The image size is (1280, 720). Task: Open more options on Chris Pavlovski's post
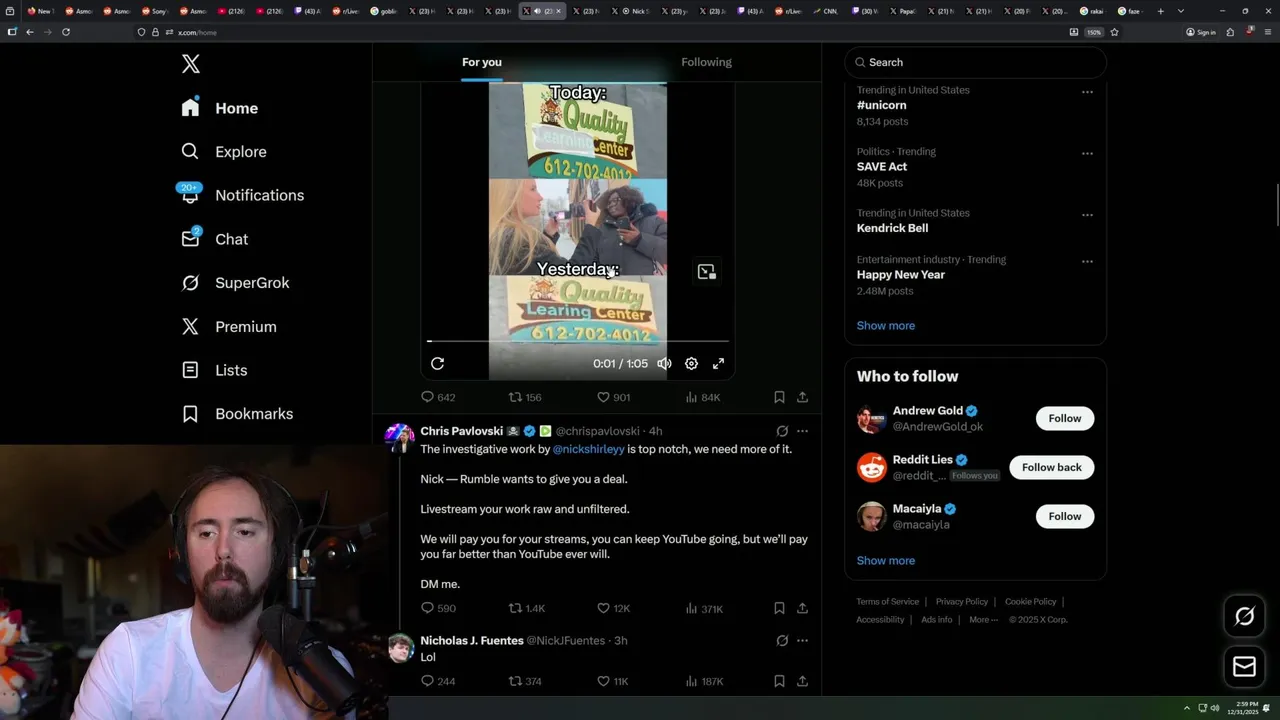(802, 431)
